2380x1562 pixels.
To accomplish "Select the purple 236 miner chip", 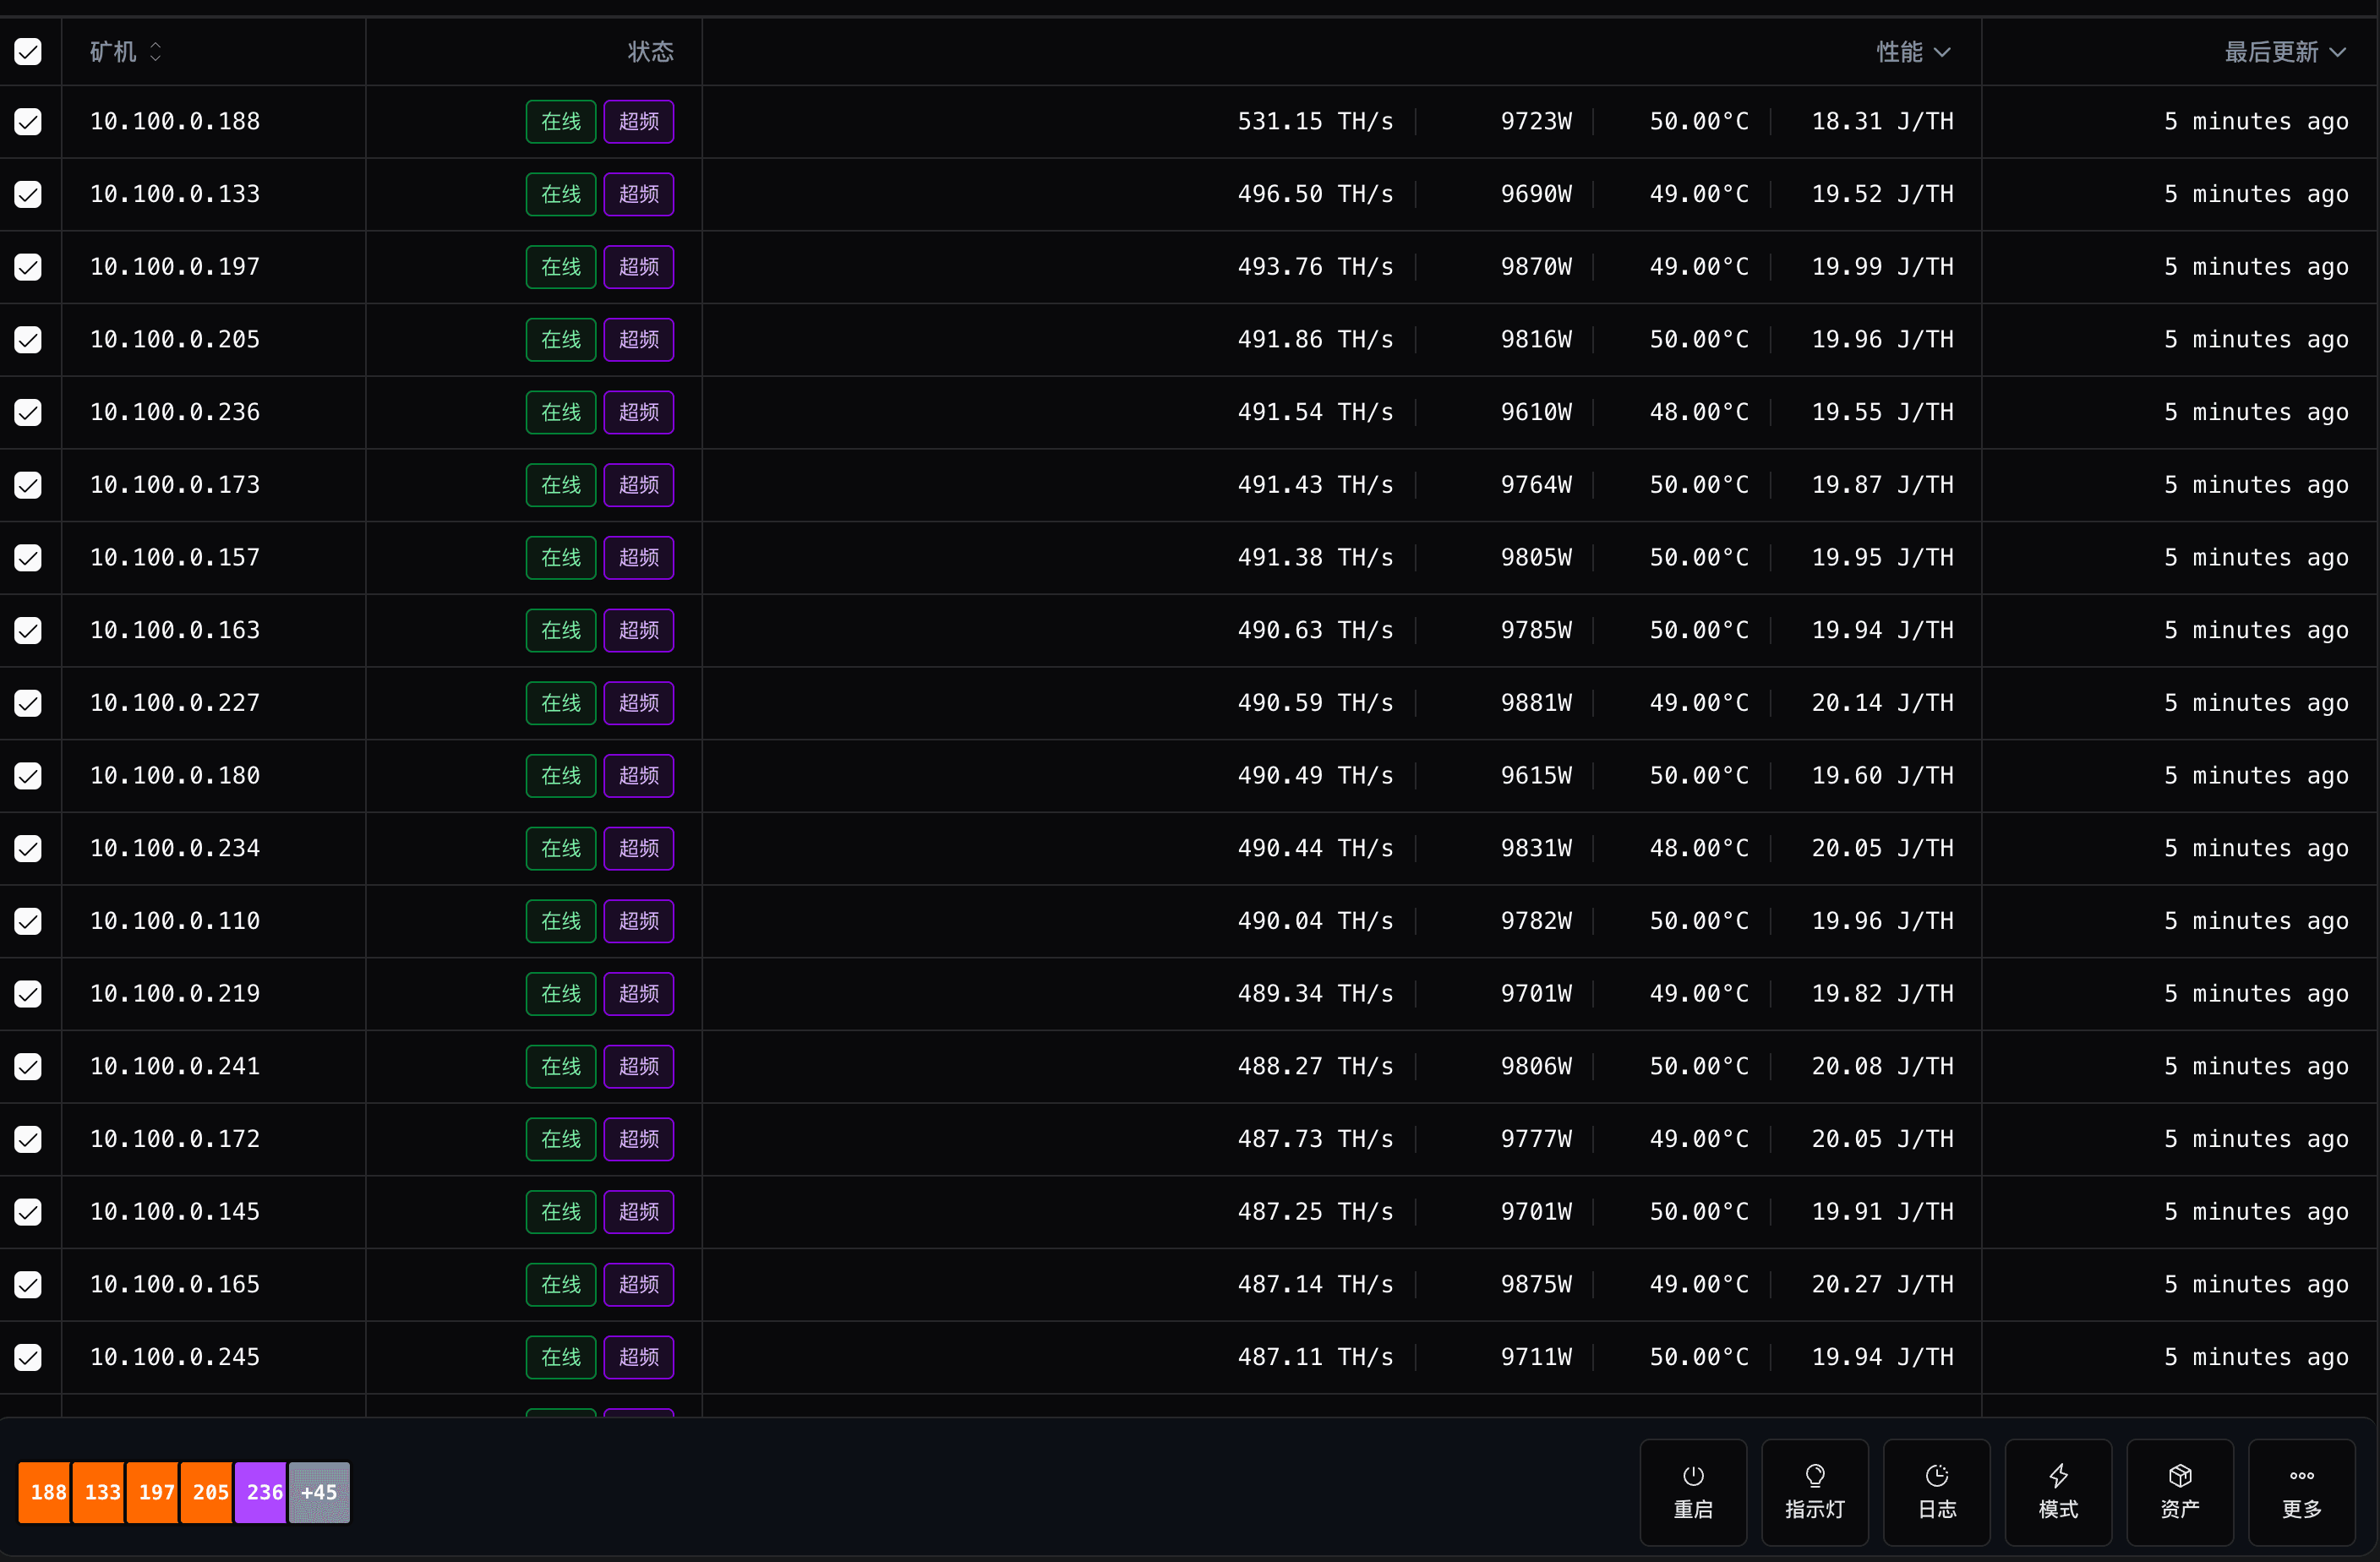I will point(262,1492).
